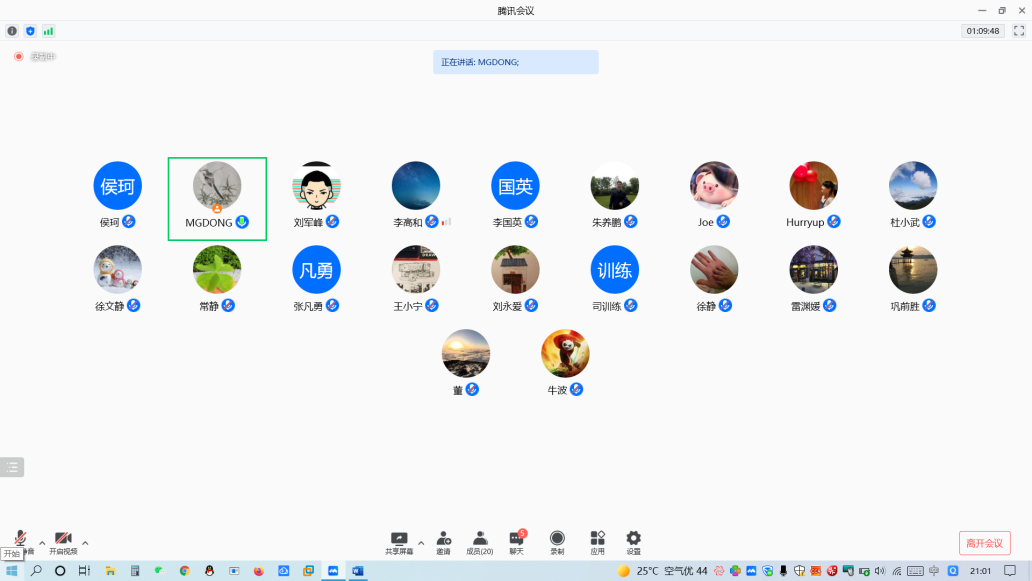Viewport: 1032px width, 581px height.
Task: Select MGDONG's participant tile
Action: pyautogui.click(x=217, y=198)
